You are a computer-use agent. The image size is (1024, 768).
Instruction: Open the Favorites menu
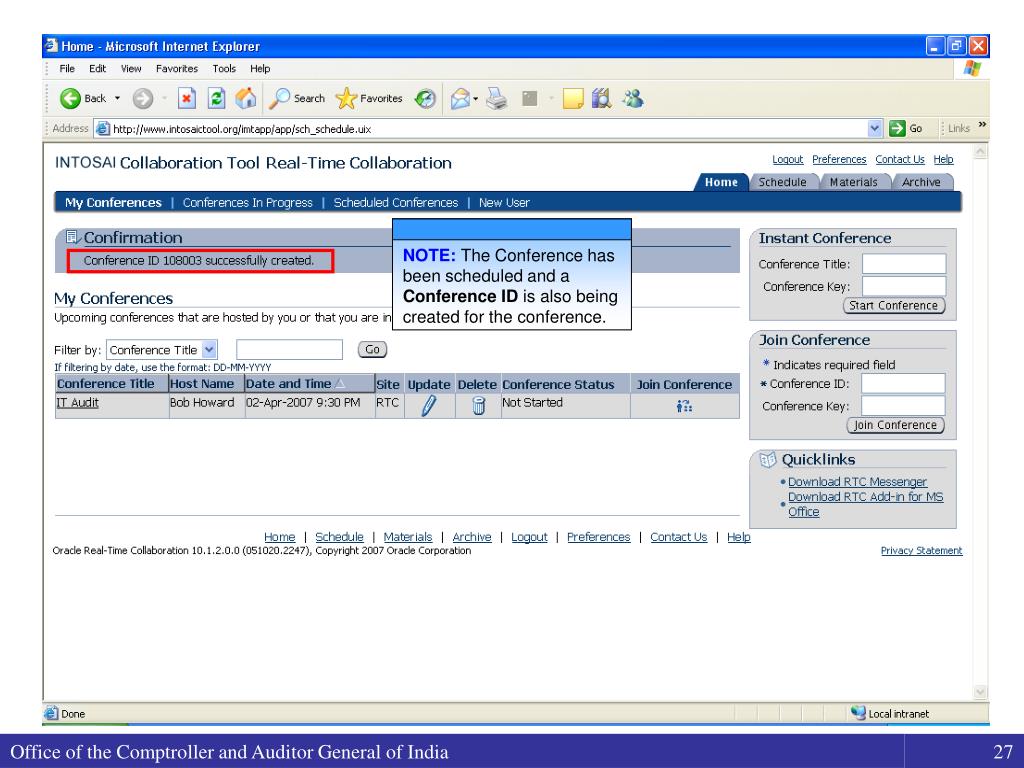[x=176, y=69]
